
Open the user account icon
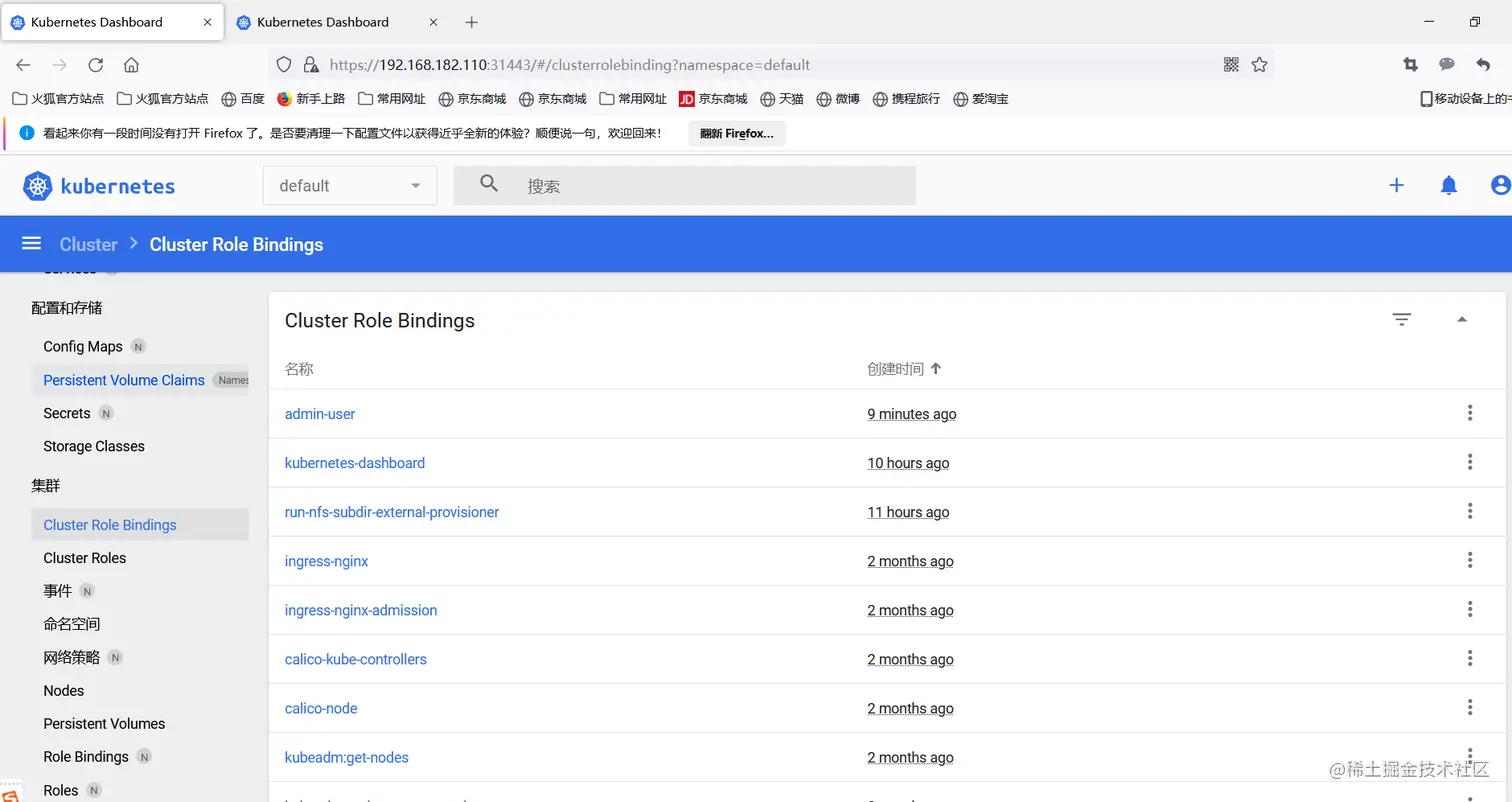[x=1500, y=185]
